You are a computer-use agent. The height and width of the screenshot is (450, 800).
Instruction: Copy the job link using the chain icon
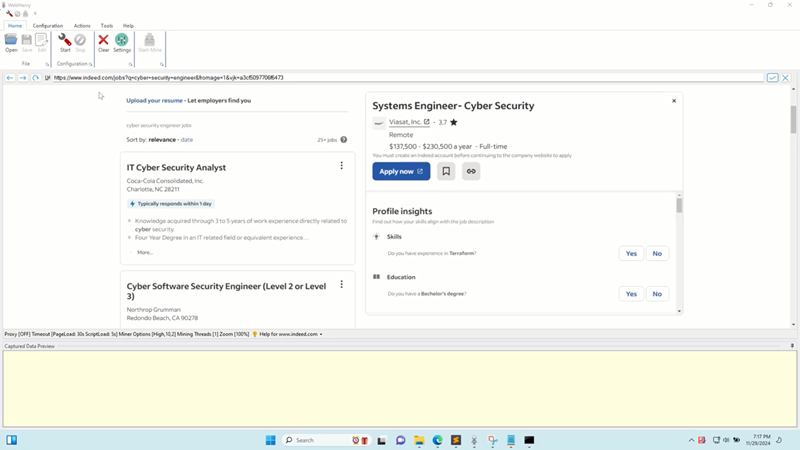(x=471, y=171)
